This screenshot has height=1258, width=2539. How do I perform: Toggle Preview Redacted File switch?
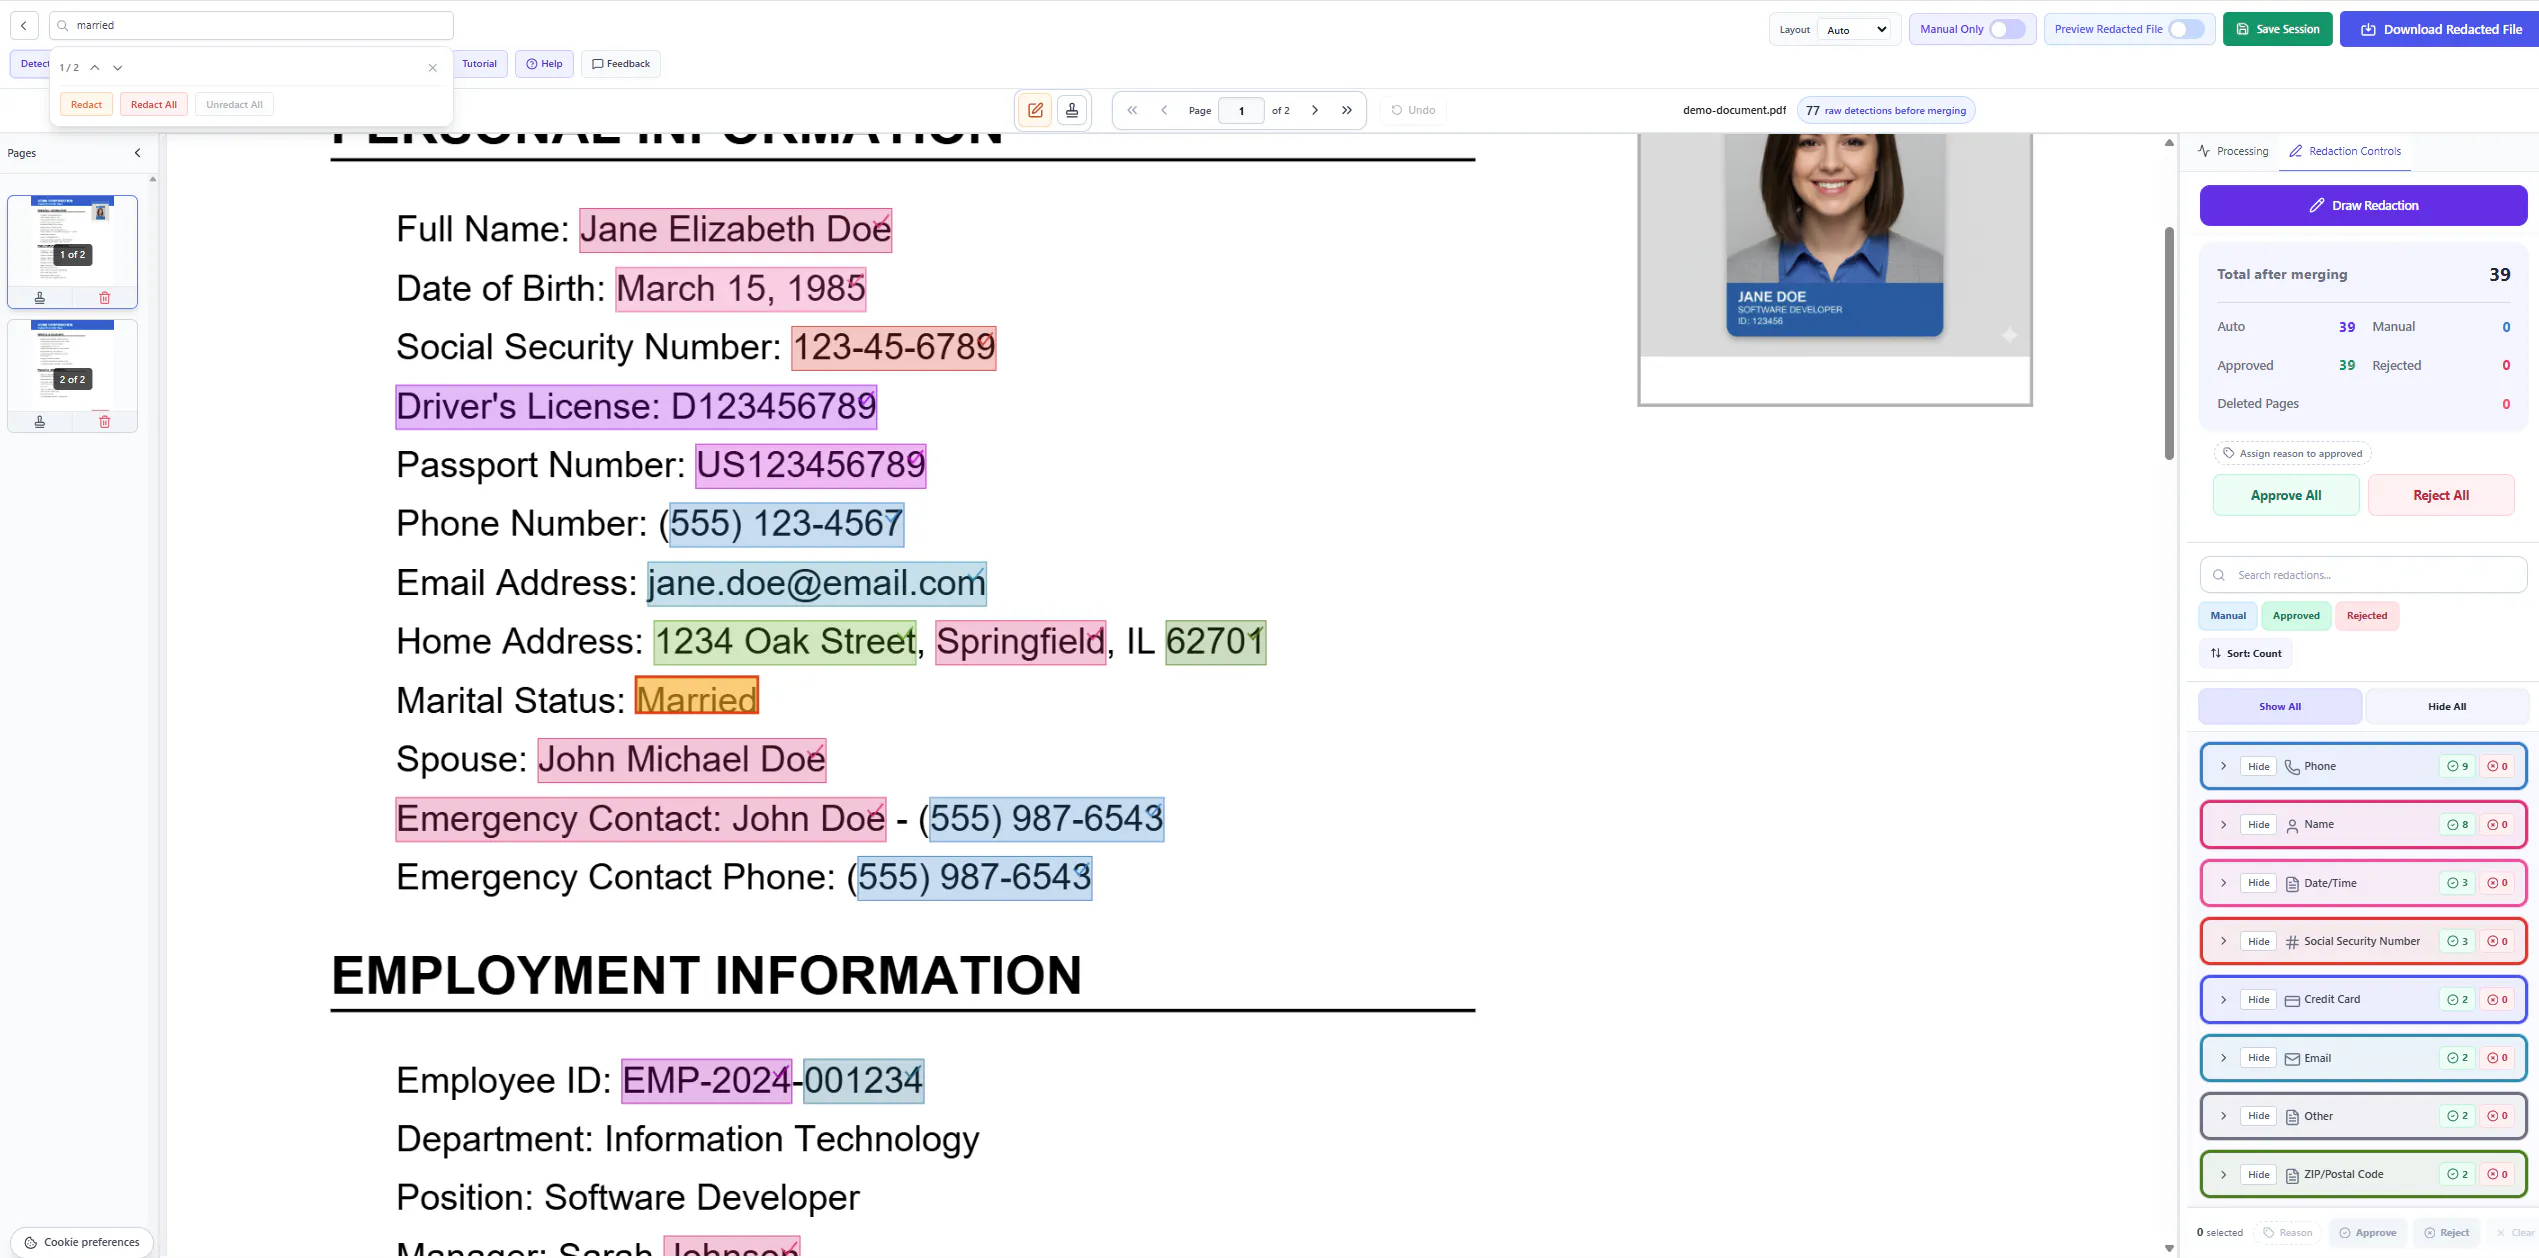click(x=2186, y=29)
